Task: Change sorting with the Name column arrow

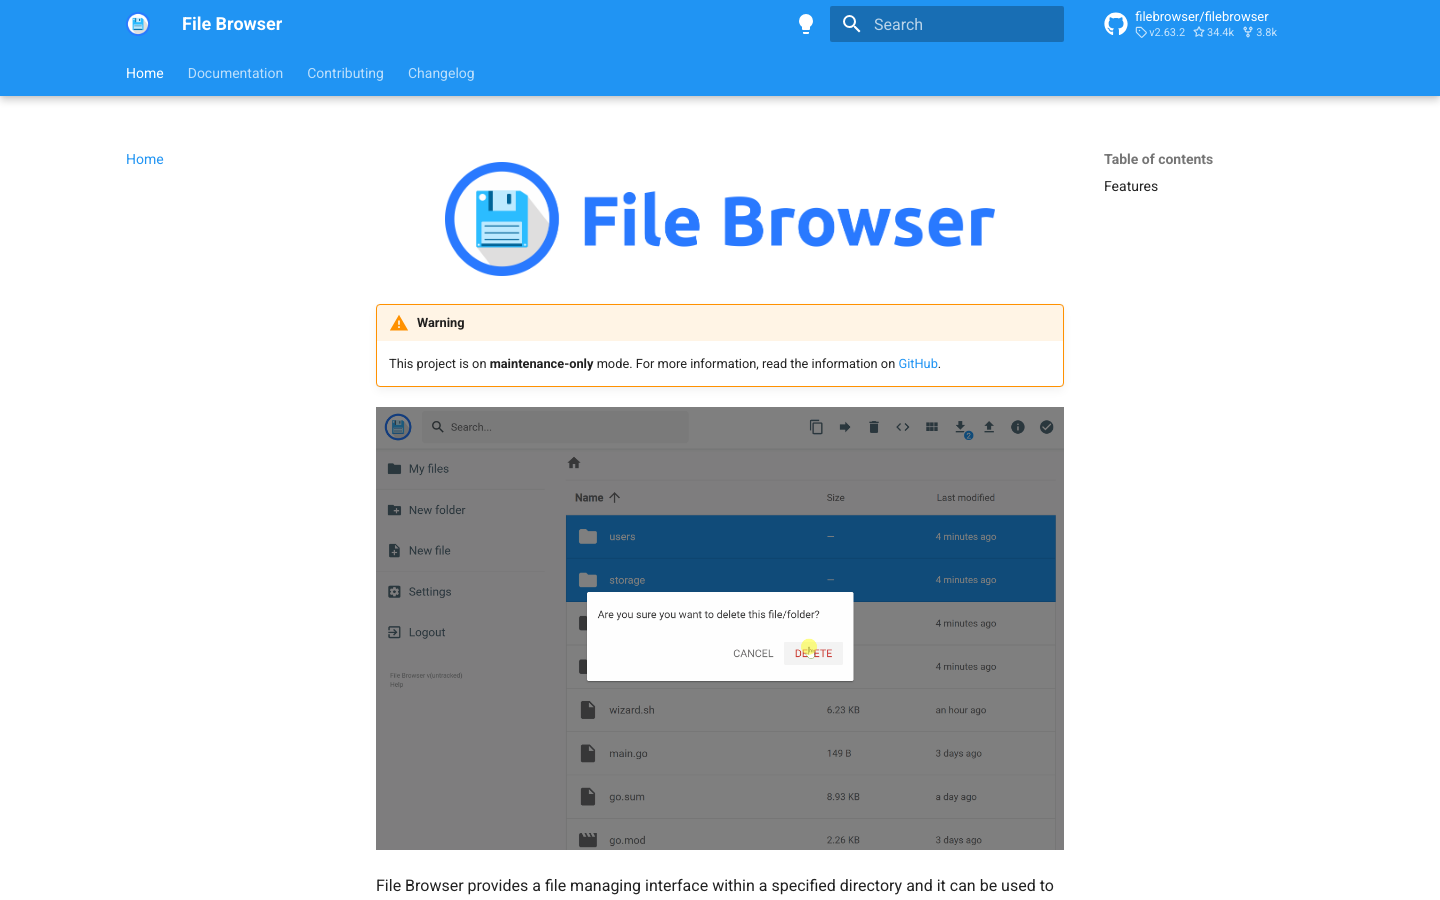Action: point(615,497)
